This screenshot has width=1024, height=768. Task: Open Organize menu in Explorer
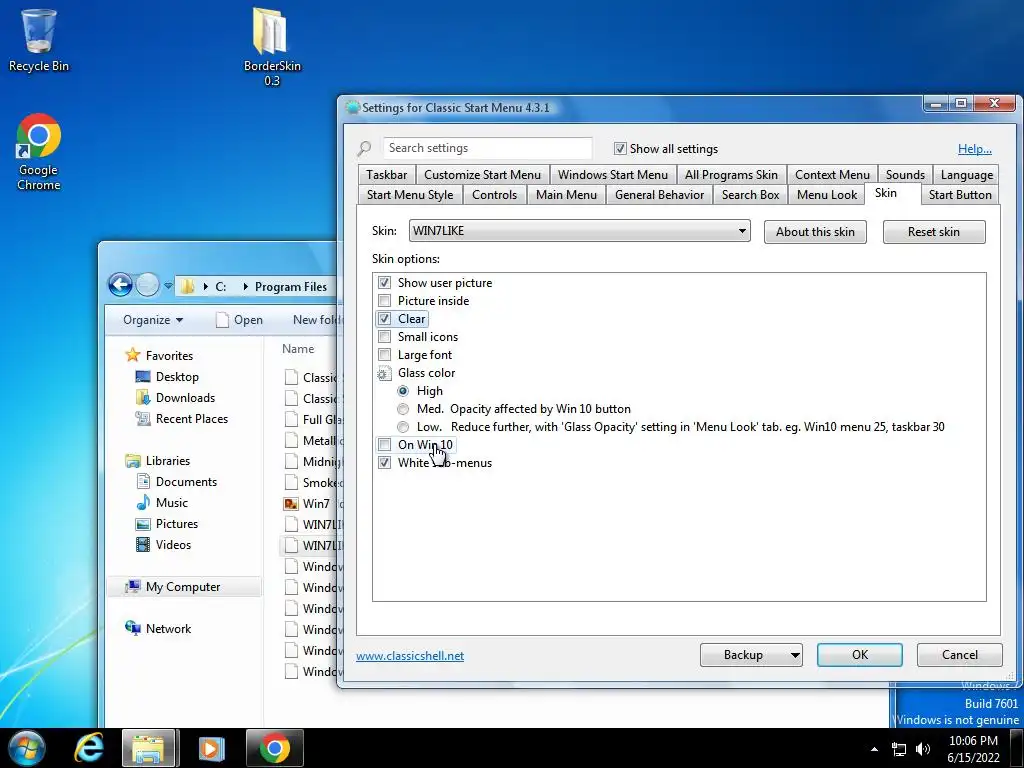point(153,320)
